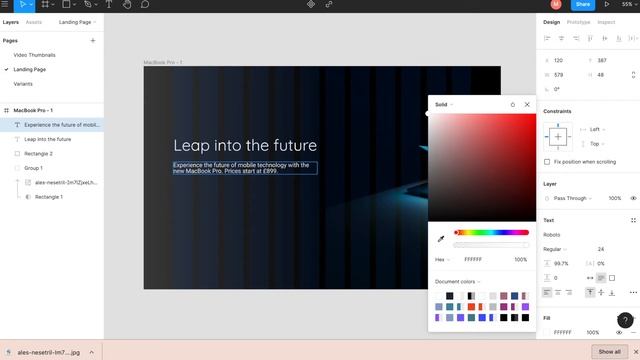Click the blue Share button
The width and height of the screenshot is (640, 360).
582,4
